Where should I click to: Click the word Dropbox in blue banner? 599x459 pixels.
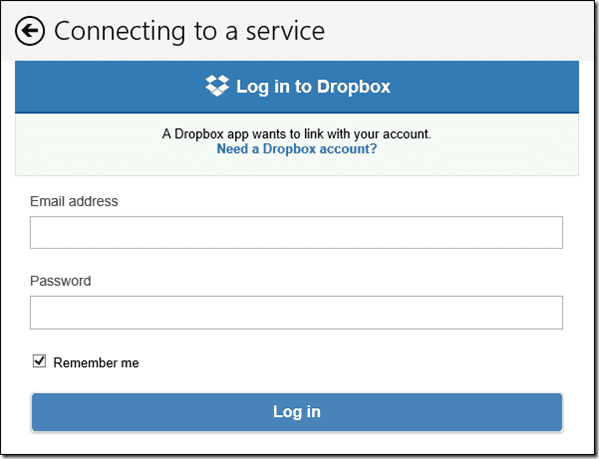tap(353, 87)
